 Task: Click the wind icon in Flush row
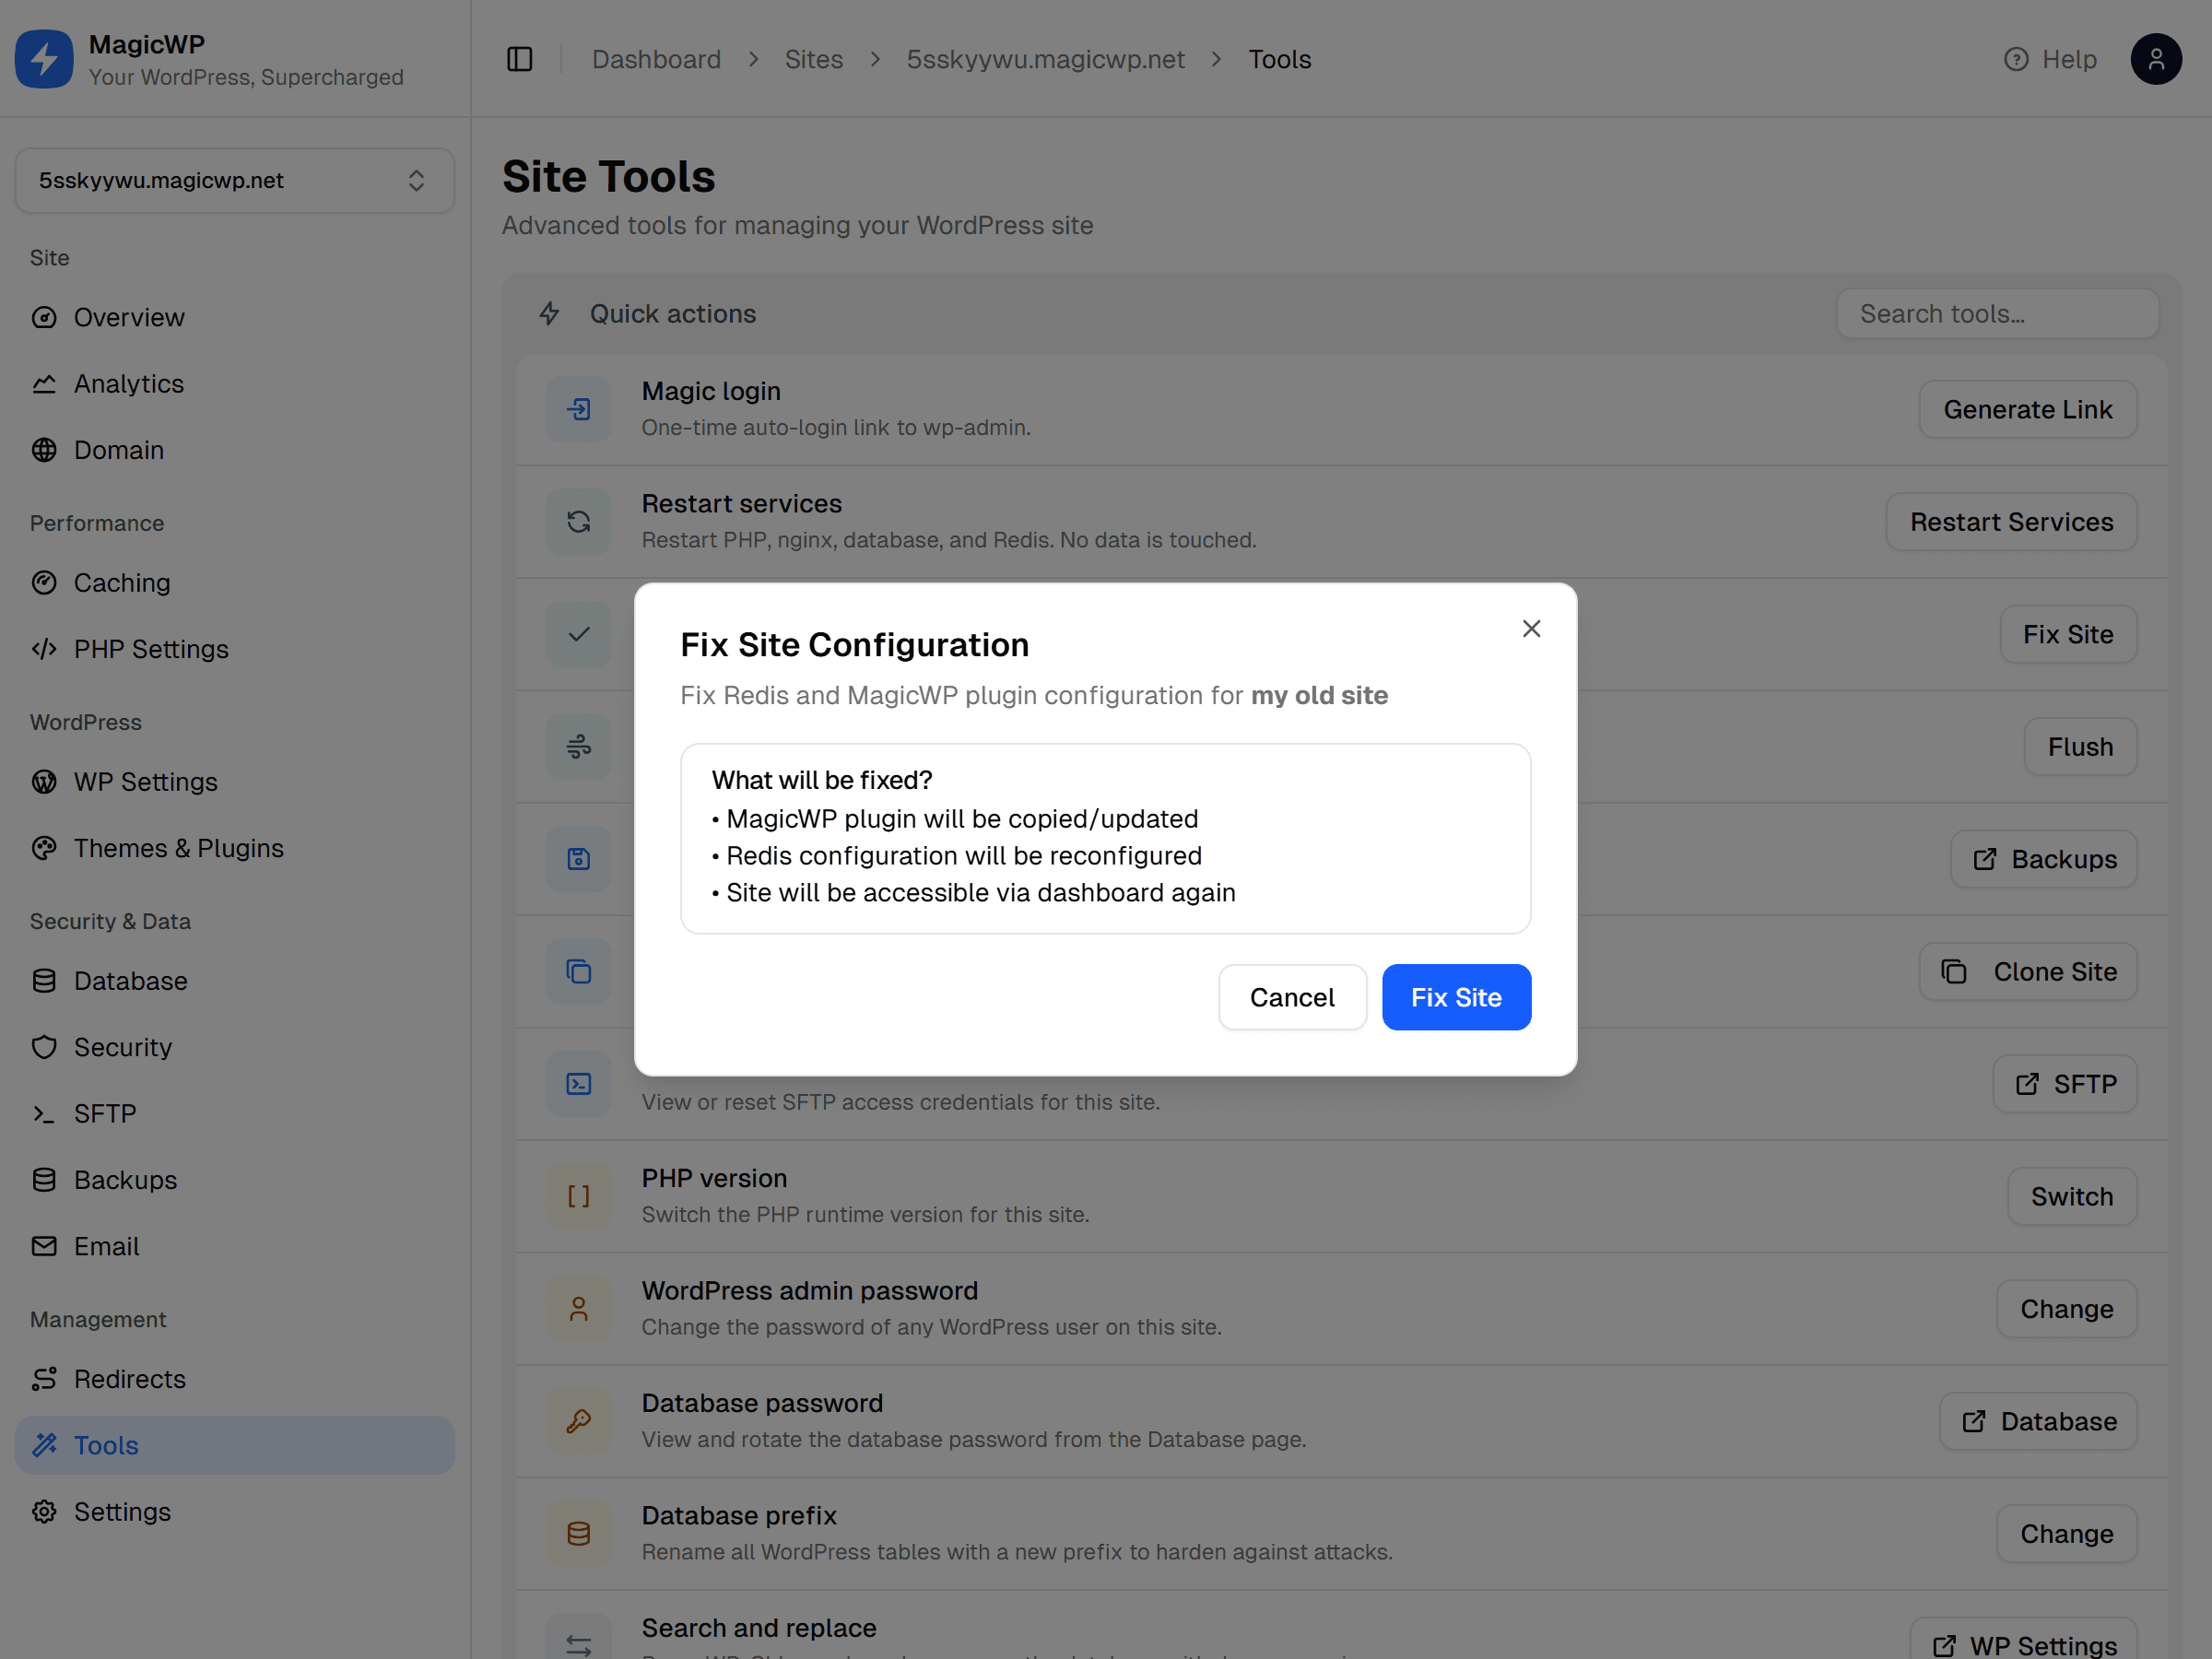[579, 747]
